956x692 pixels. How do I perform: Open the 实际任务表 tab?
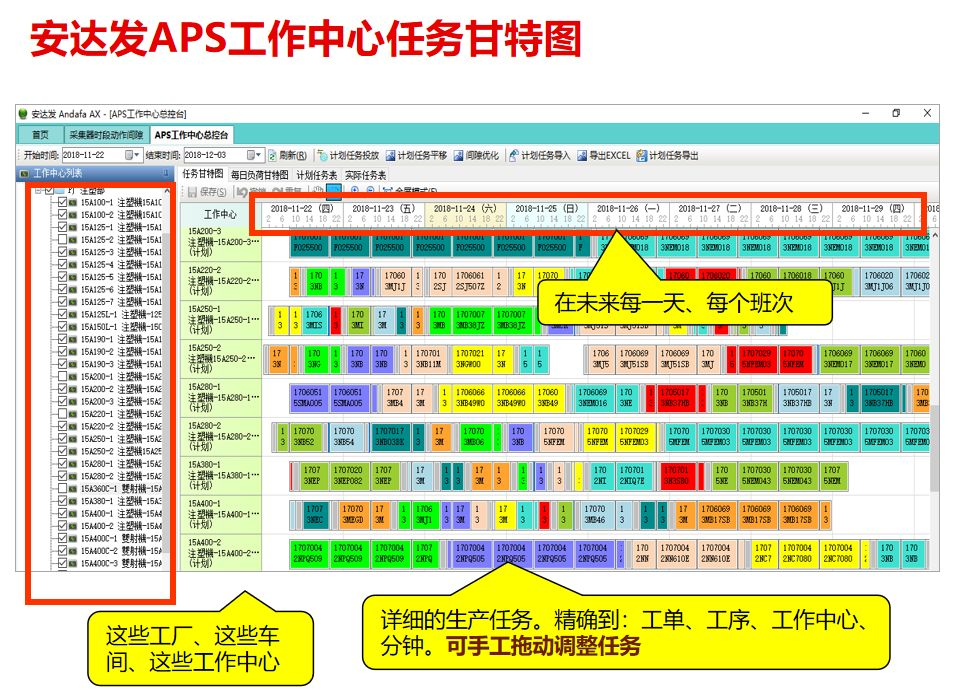pyautogui.click(x=365, y=175)
